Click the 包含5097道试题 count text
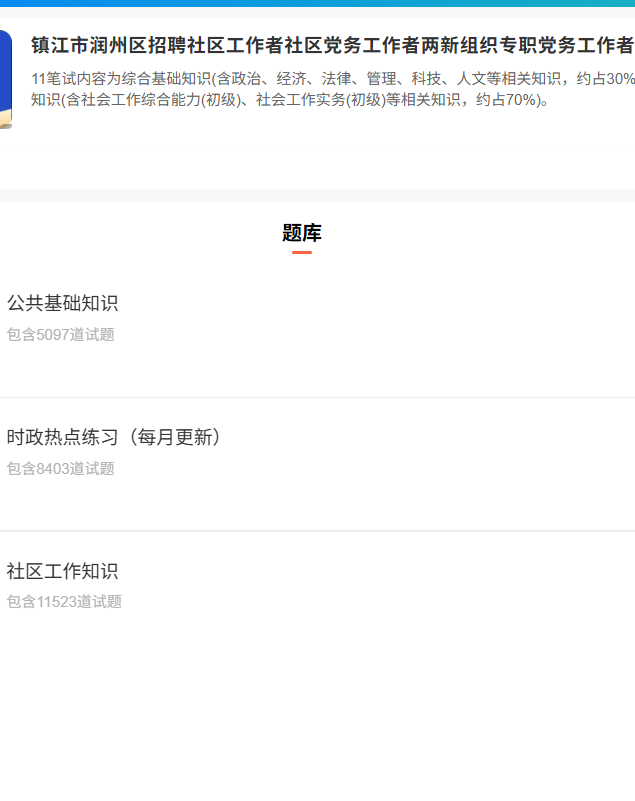This screenshot has height=801, width=635. click(60, 335)
